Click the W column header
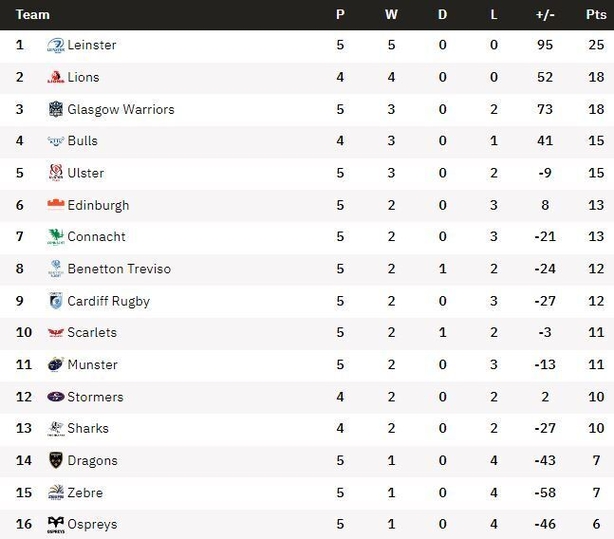The width and height of the screenshot is (614, 539). [x=391, y=14]
